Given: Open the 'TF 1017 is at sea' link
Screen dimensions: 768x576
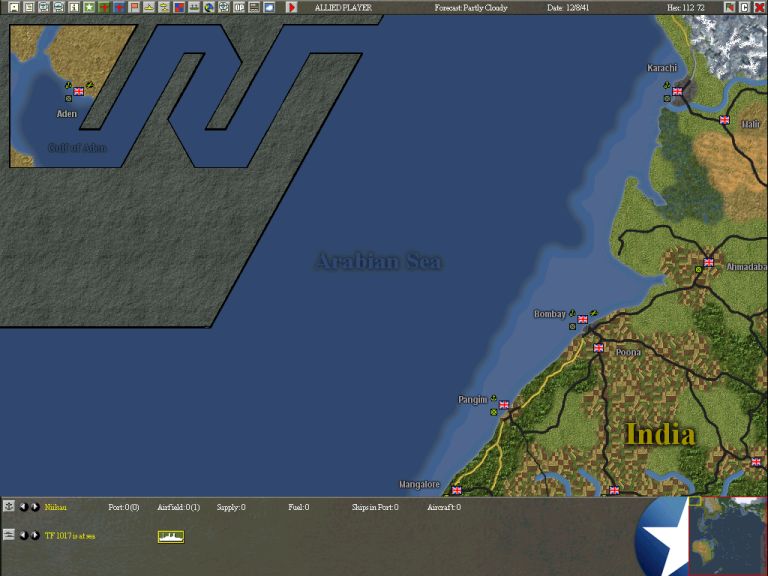Looking at the screenshot, I should pyautogui.click(x=70, y=536).
